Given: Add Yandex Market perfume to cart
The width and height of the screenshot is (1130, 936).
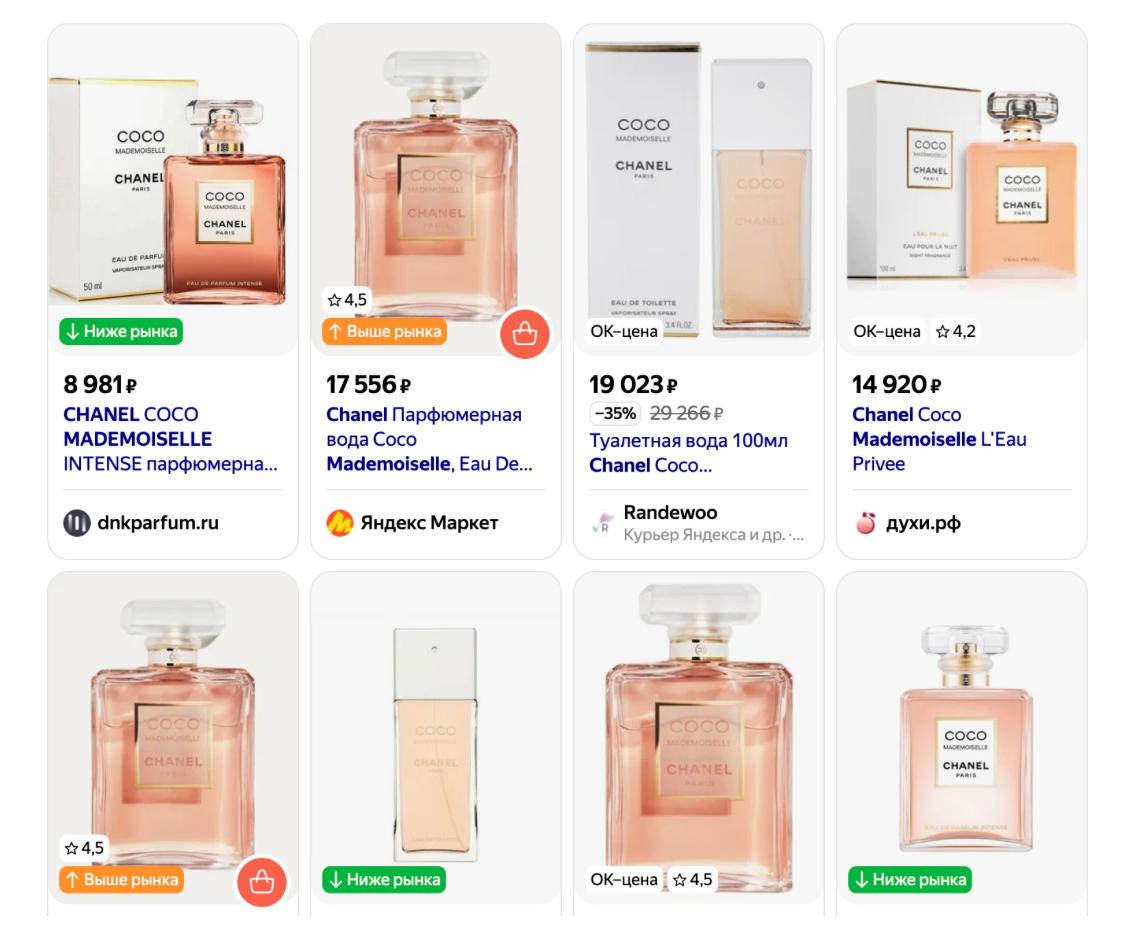Looking at the screenshot, I should click(525, 333).
